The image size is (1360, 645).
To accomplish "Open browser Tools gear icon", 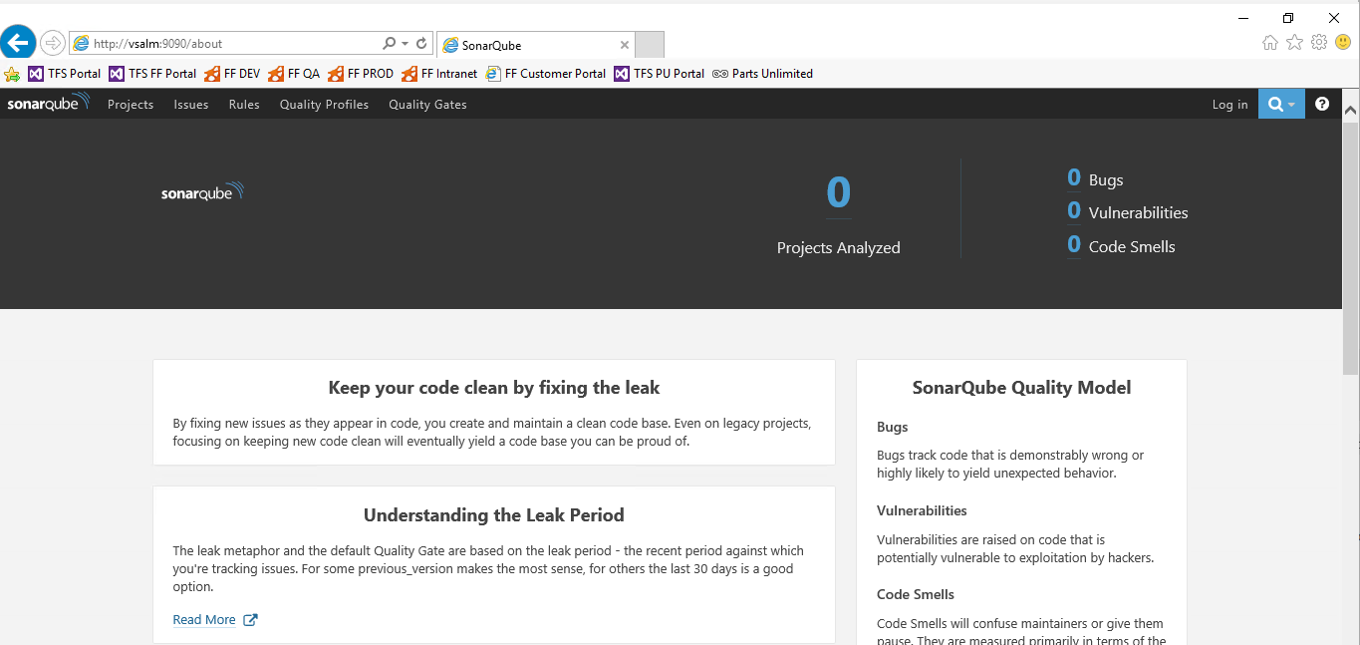I will (x=1319, y=42).
